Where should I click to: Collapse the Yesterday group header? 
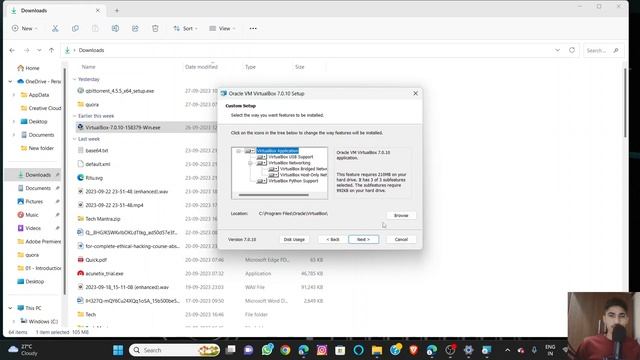(x=75, y=80)
